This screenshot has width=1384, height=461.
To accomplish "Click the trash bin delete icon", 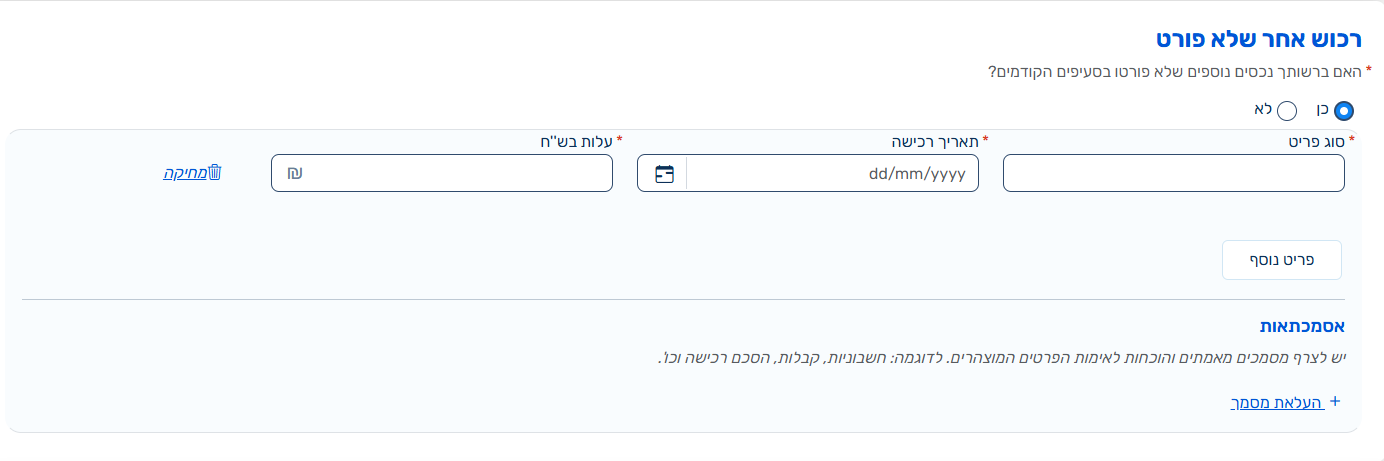I will (x=215, y=173).
